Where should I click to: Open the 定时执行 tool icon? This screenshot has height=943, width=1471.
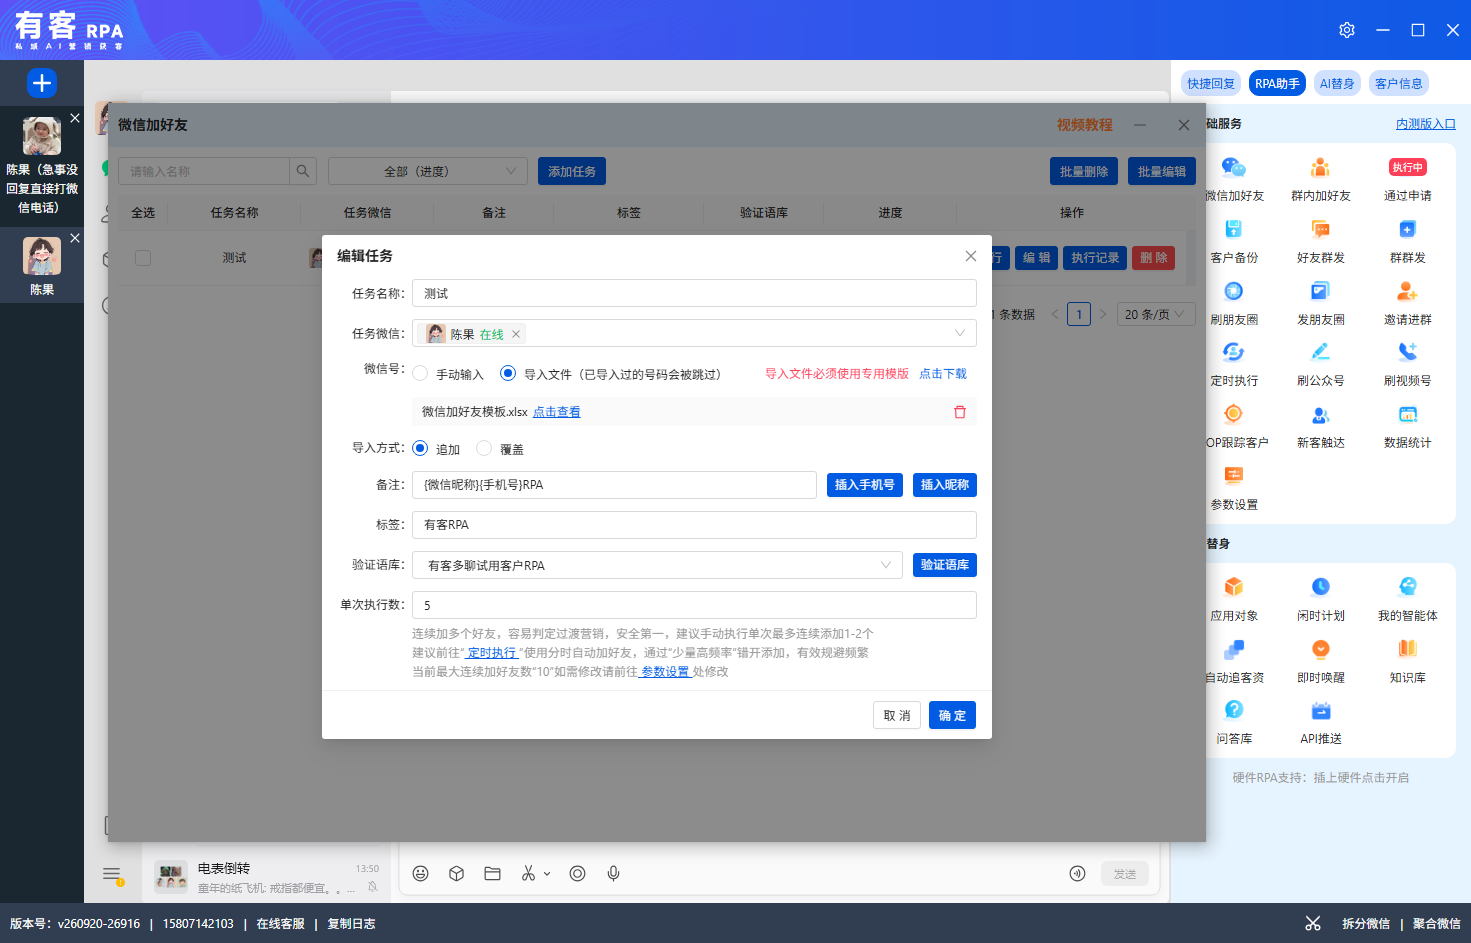[1234, 353]
